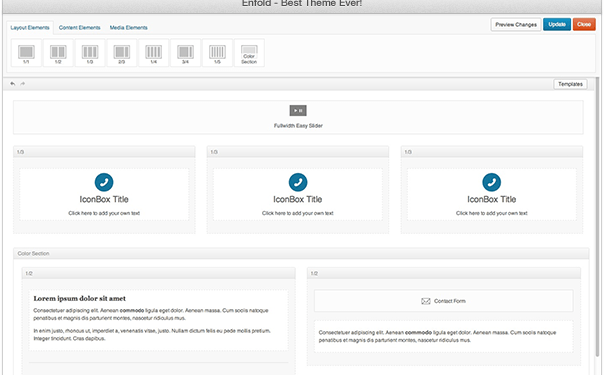Click the Lorem ipsum text block
The width and height of the screenshot is (604, 375).
(158, 320)
